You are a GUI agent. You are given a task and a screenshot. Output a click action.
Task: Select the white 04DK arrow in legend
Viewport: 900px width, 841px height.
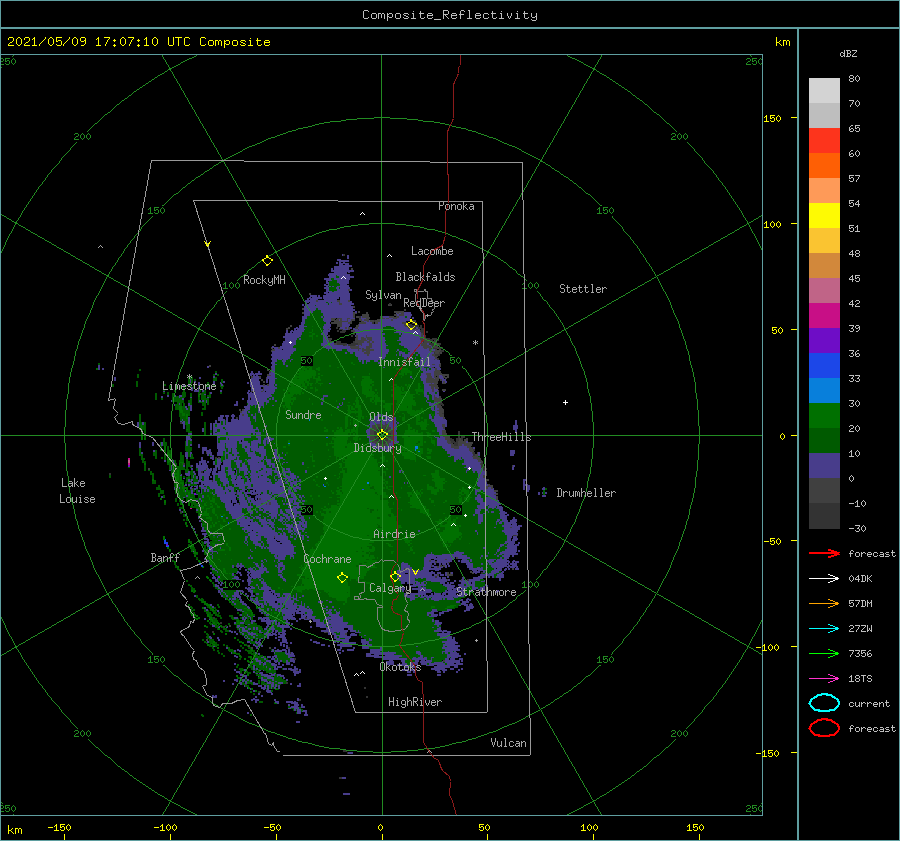824,579
